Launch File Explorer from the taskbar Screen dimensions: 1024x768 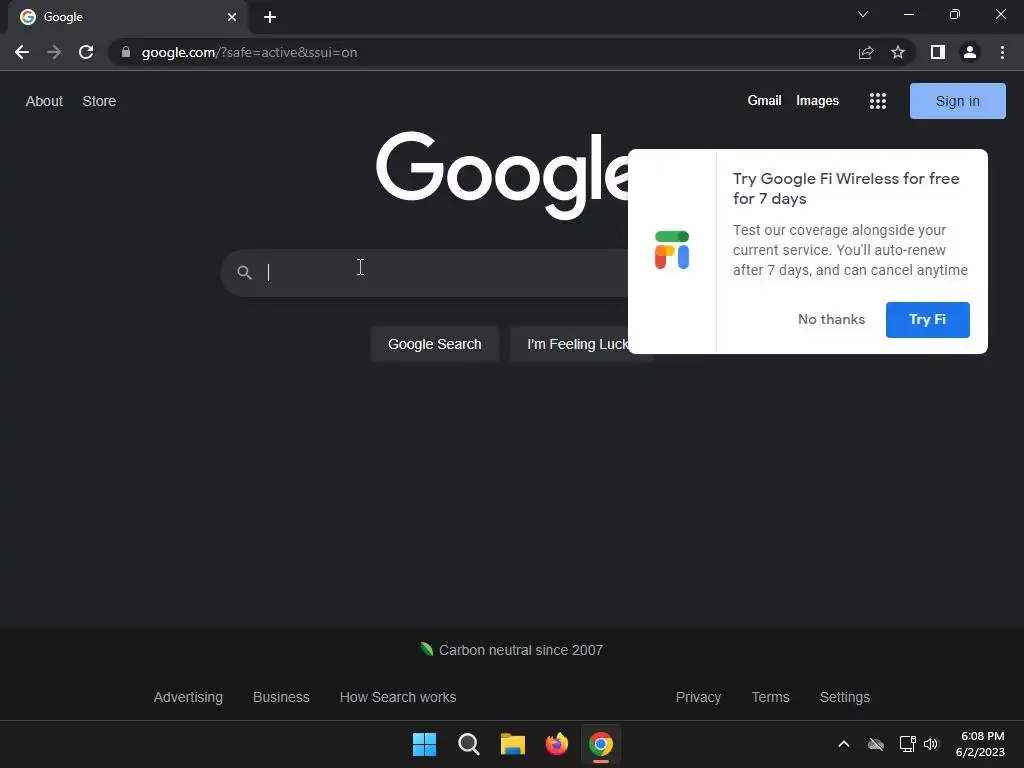point(513,744)
